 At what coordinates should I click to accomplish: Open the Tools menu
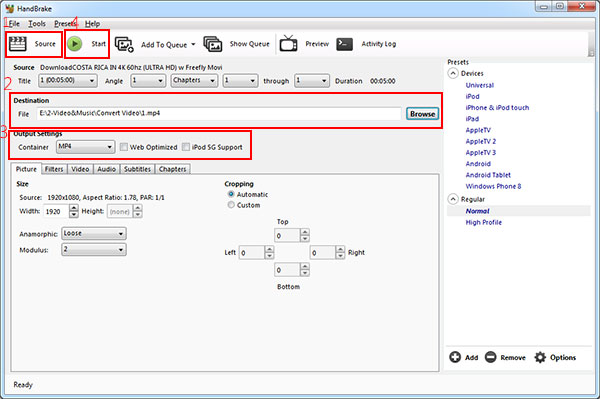click(x=37, y=24)
